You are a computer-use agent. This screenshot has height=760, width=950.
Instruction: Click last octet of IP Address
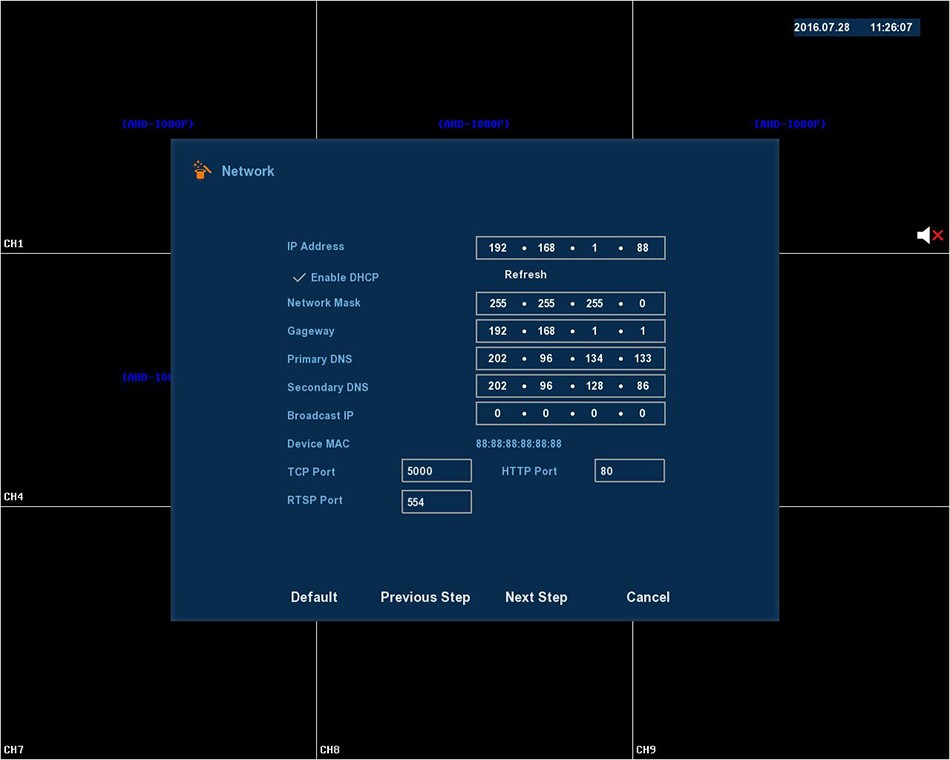click(x=642, y=248)
